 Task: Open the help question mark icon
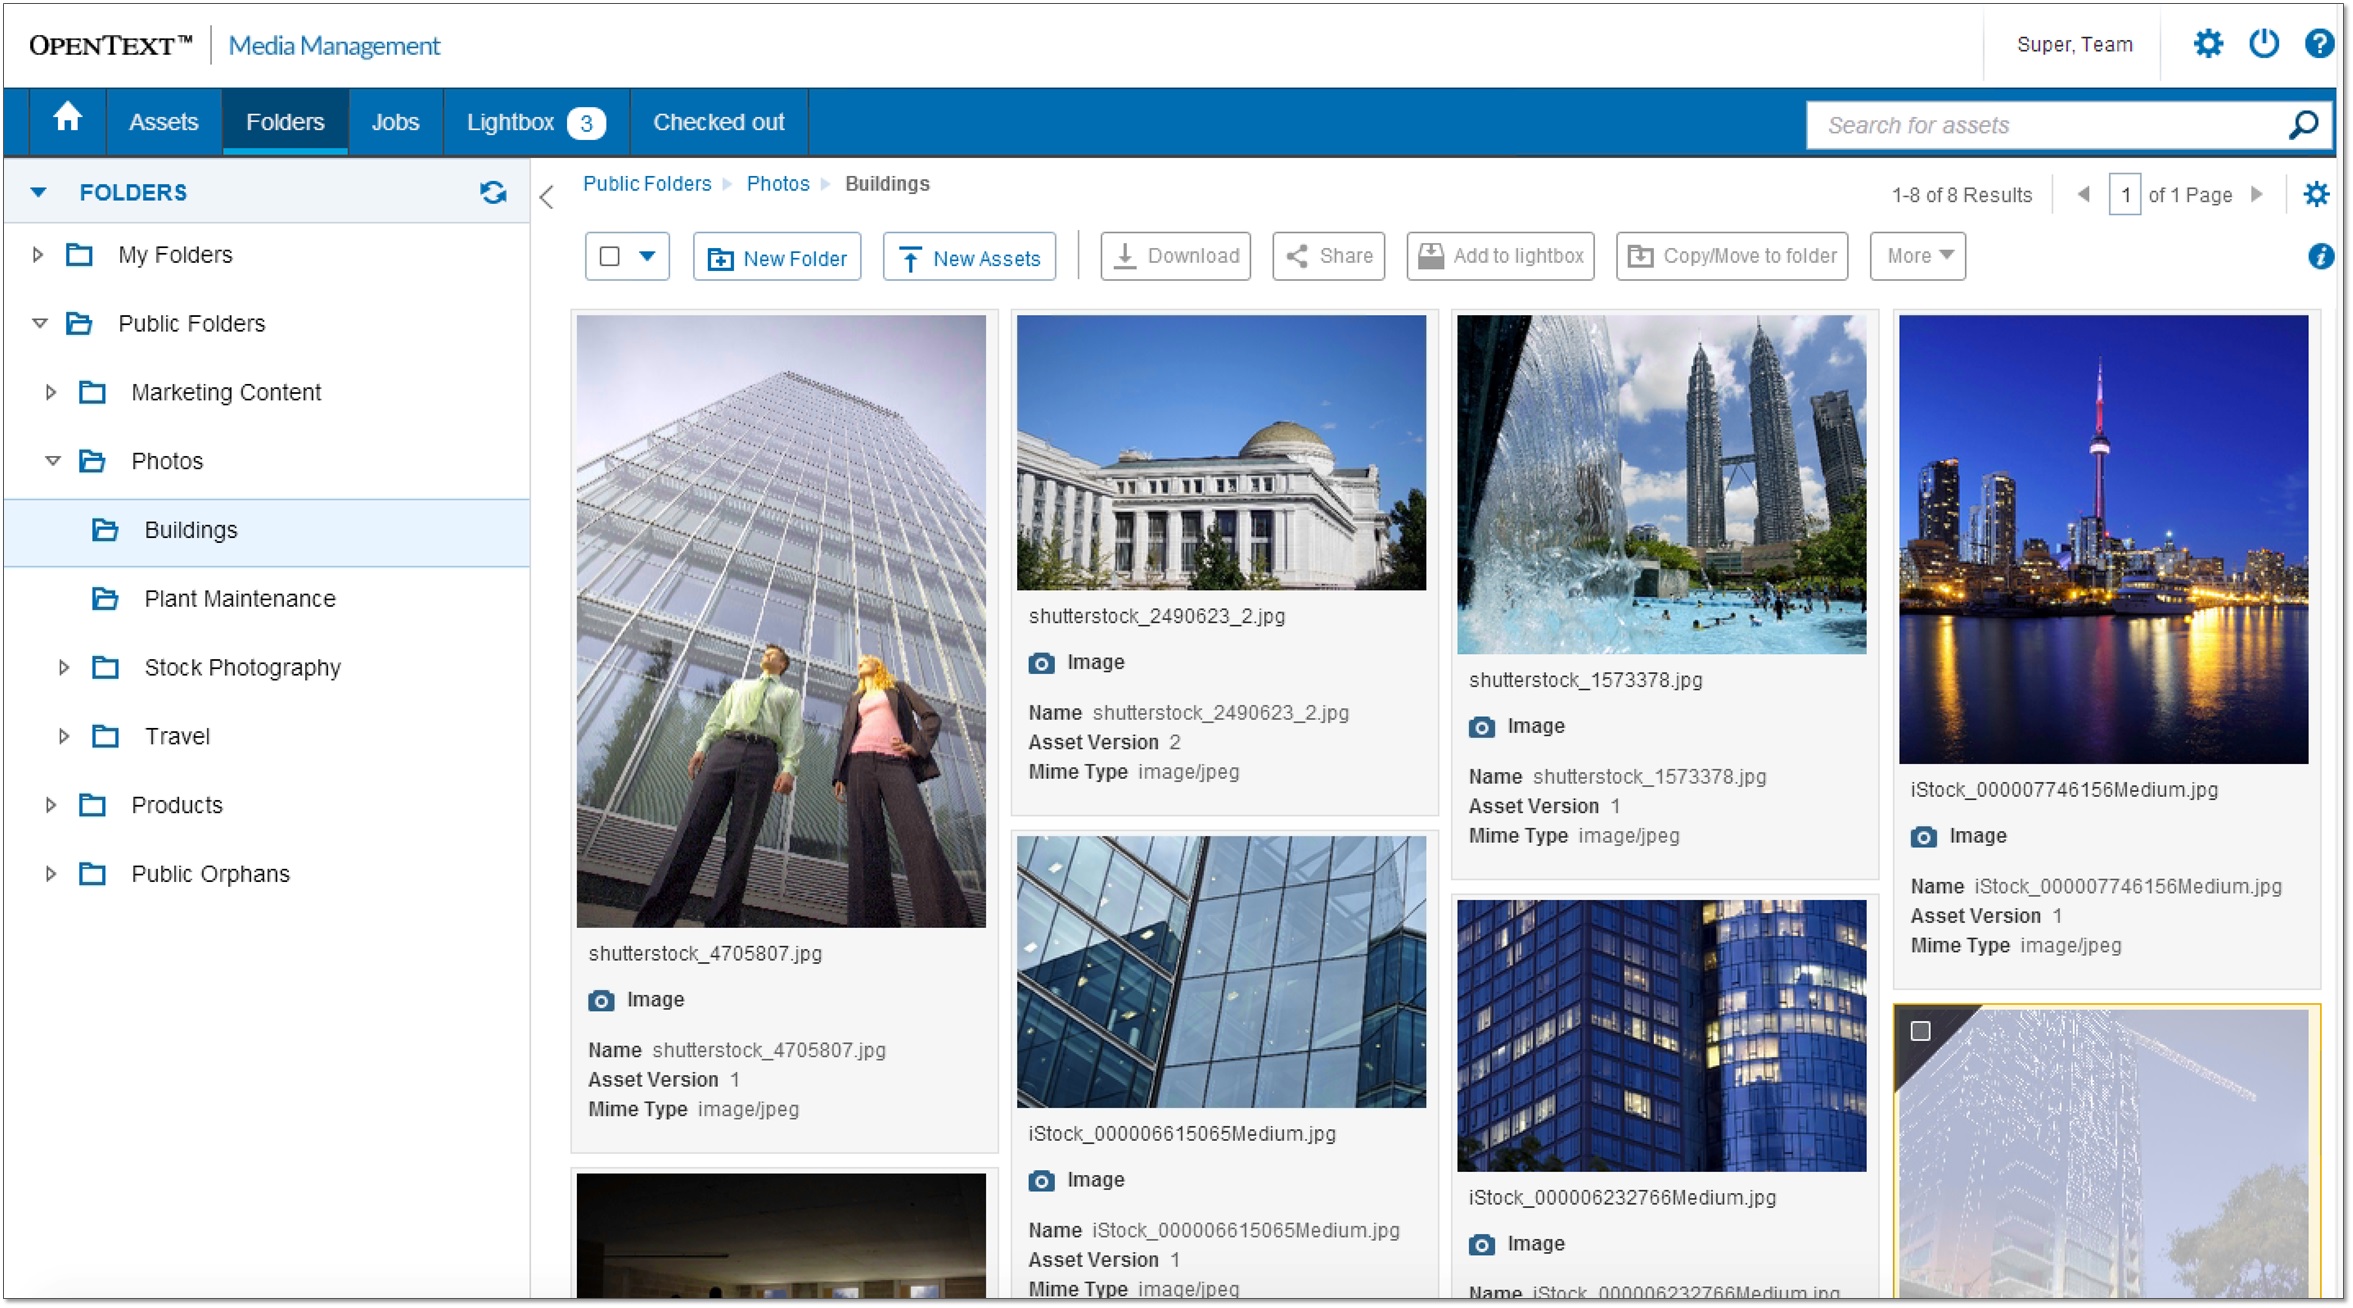coord(2319,44)
